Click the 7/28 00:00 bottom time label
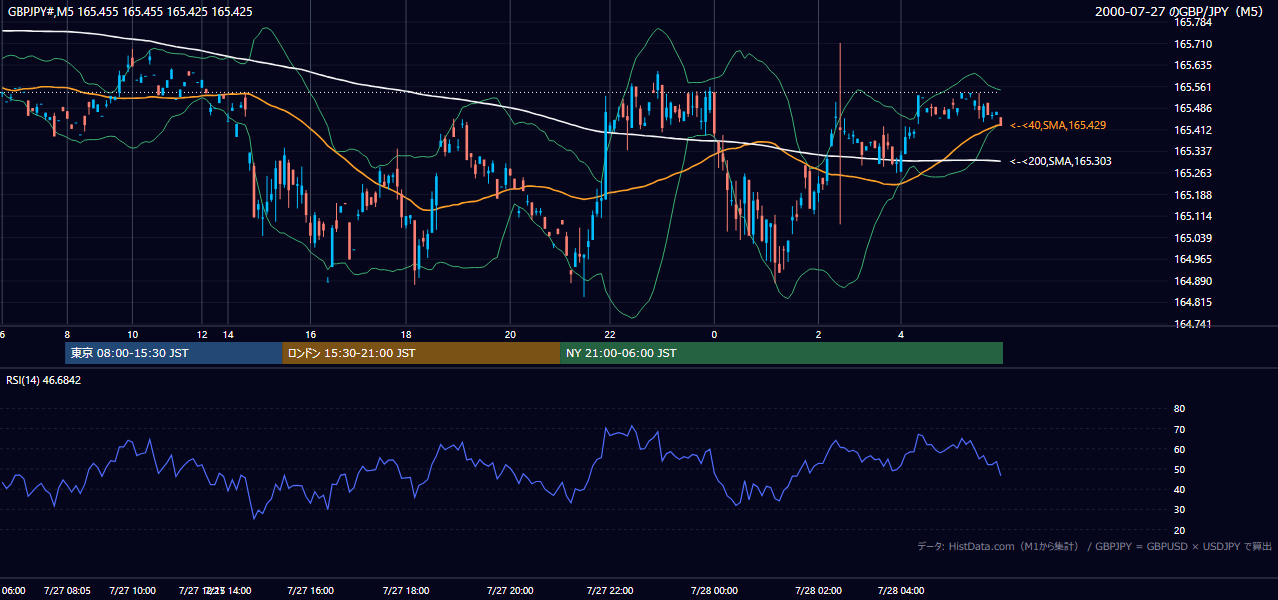Viewport: 1278px width, 600px height. coord(714,590)
